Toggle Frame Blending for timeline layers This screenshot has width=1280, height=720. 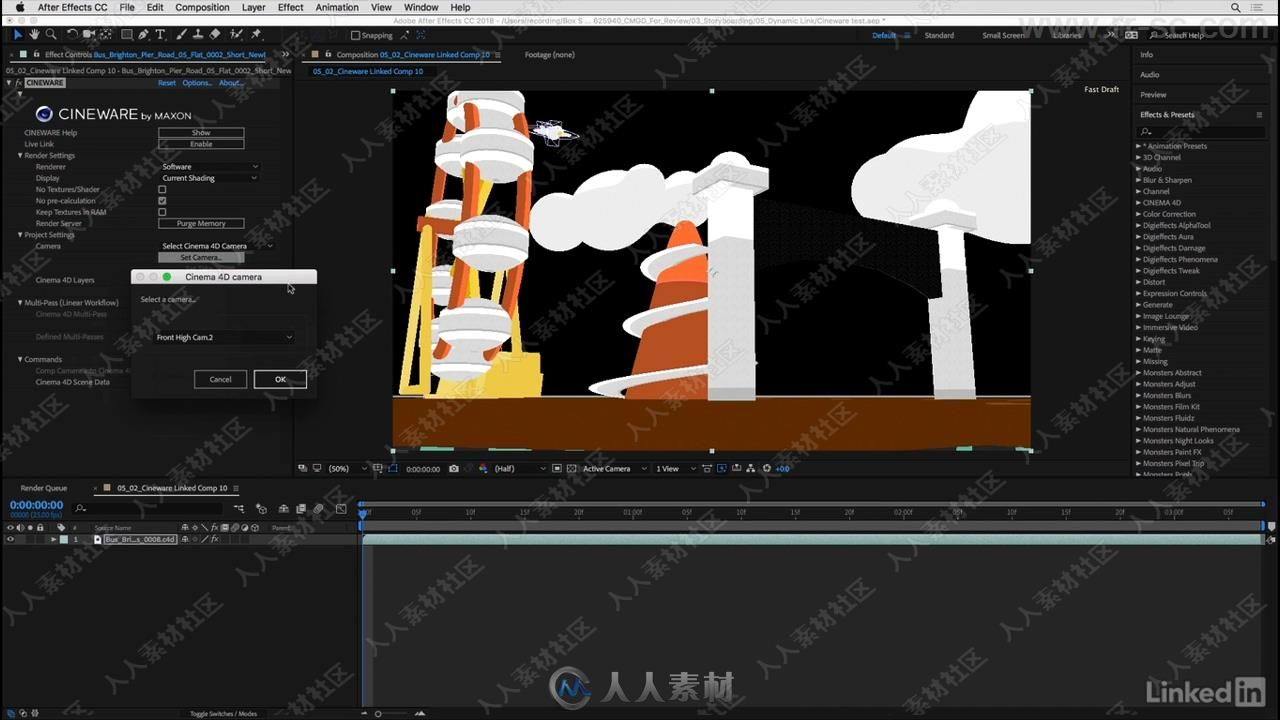point(301,509)
